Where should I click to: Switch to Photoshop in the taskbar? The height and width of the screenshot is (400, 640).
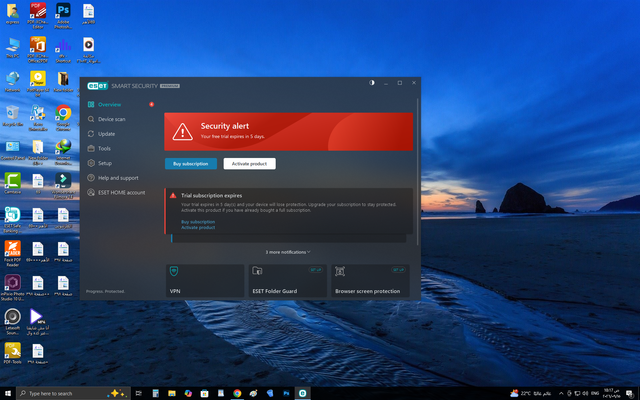286,393
